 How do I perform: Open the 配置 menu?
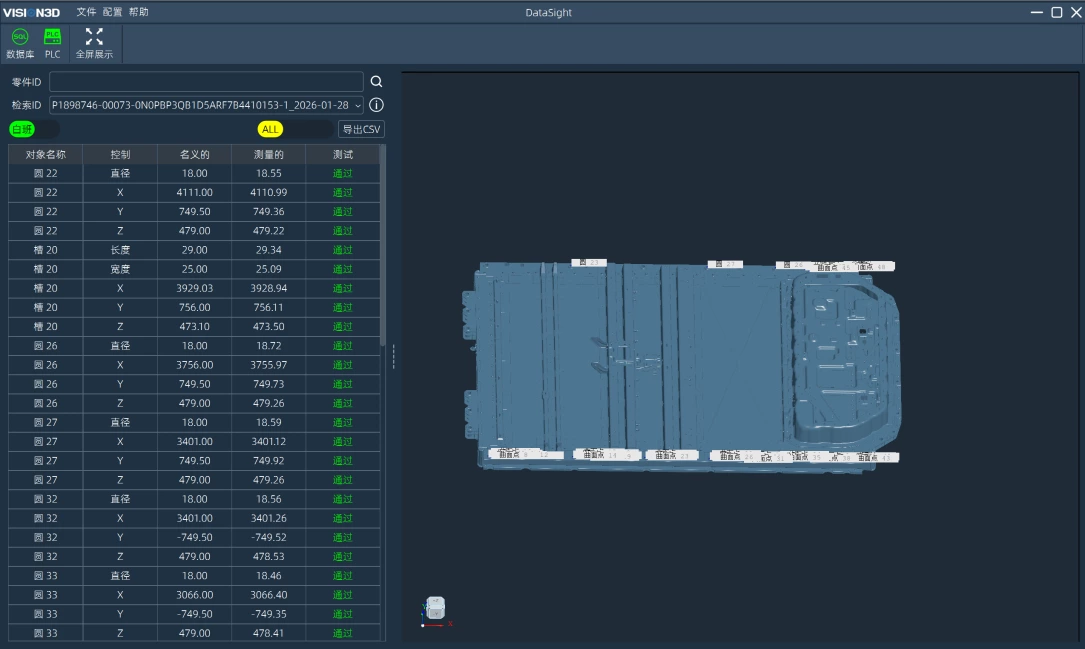click(112, 12)
